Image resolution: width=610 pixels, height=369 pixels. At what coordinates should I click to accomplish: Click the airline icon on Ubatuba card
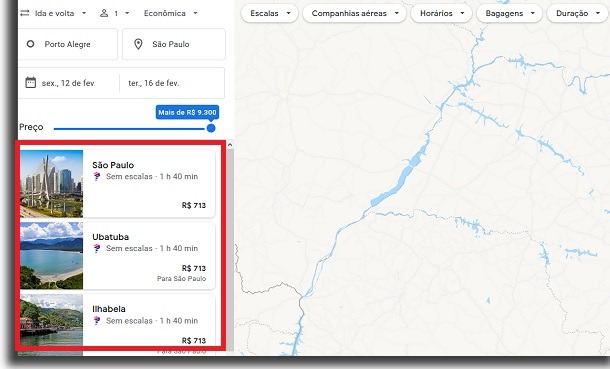tap(97, 248)
